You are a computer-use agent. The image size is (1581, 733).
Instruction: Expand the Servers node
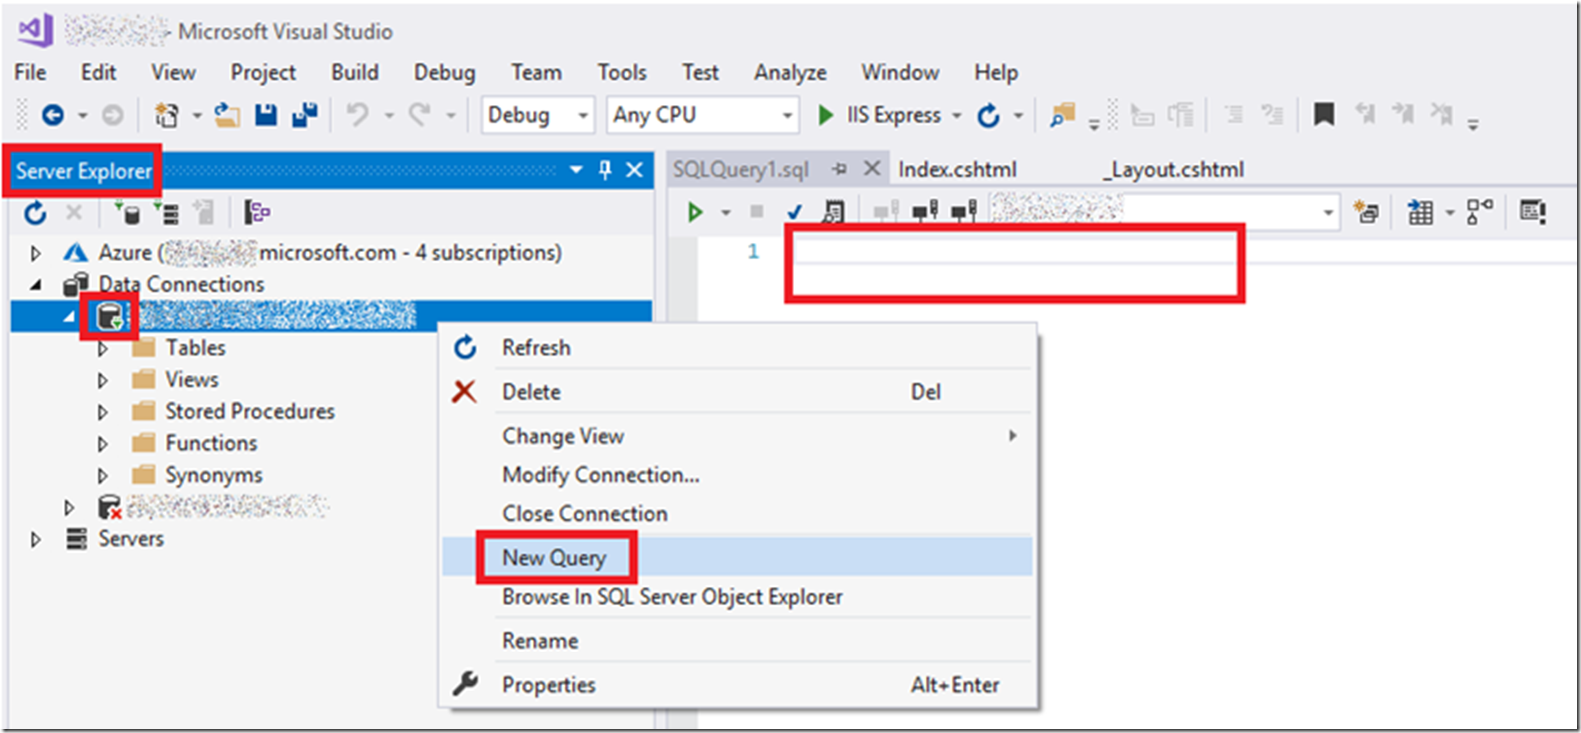pos(36,539)
